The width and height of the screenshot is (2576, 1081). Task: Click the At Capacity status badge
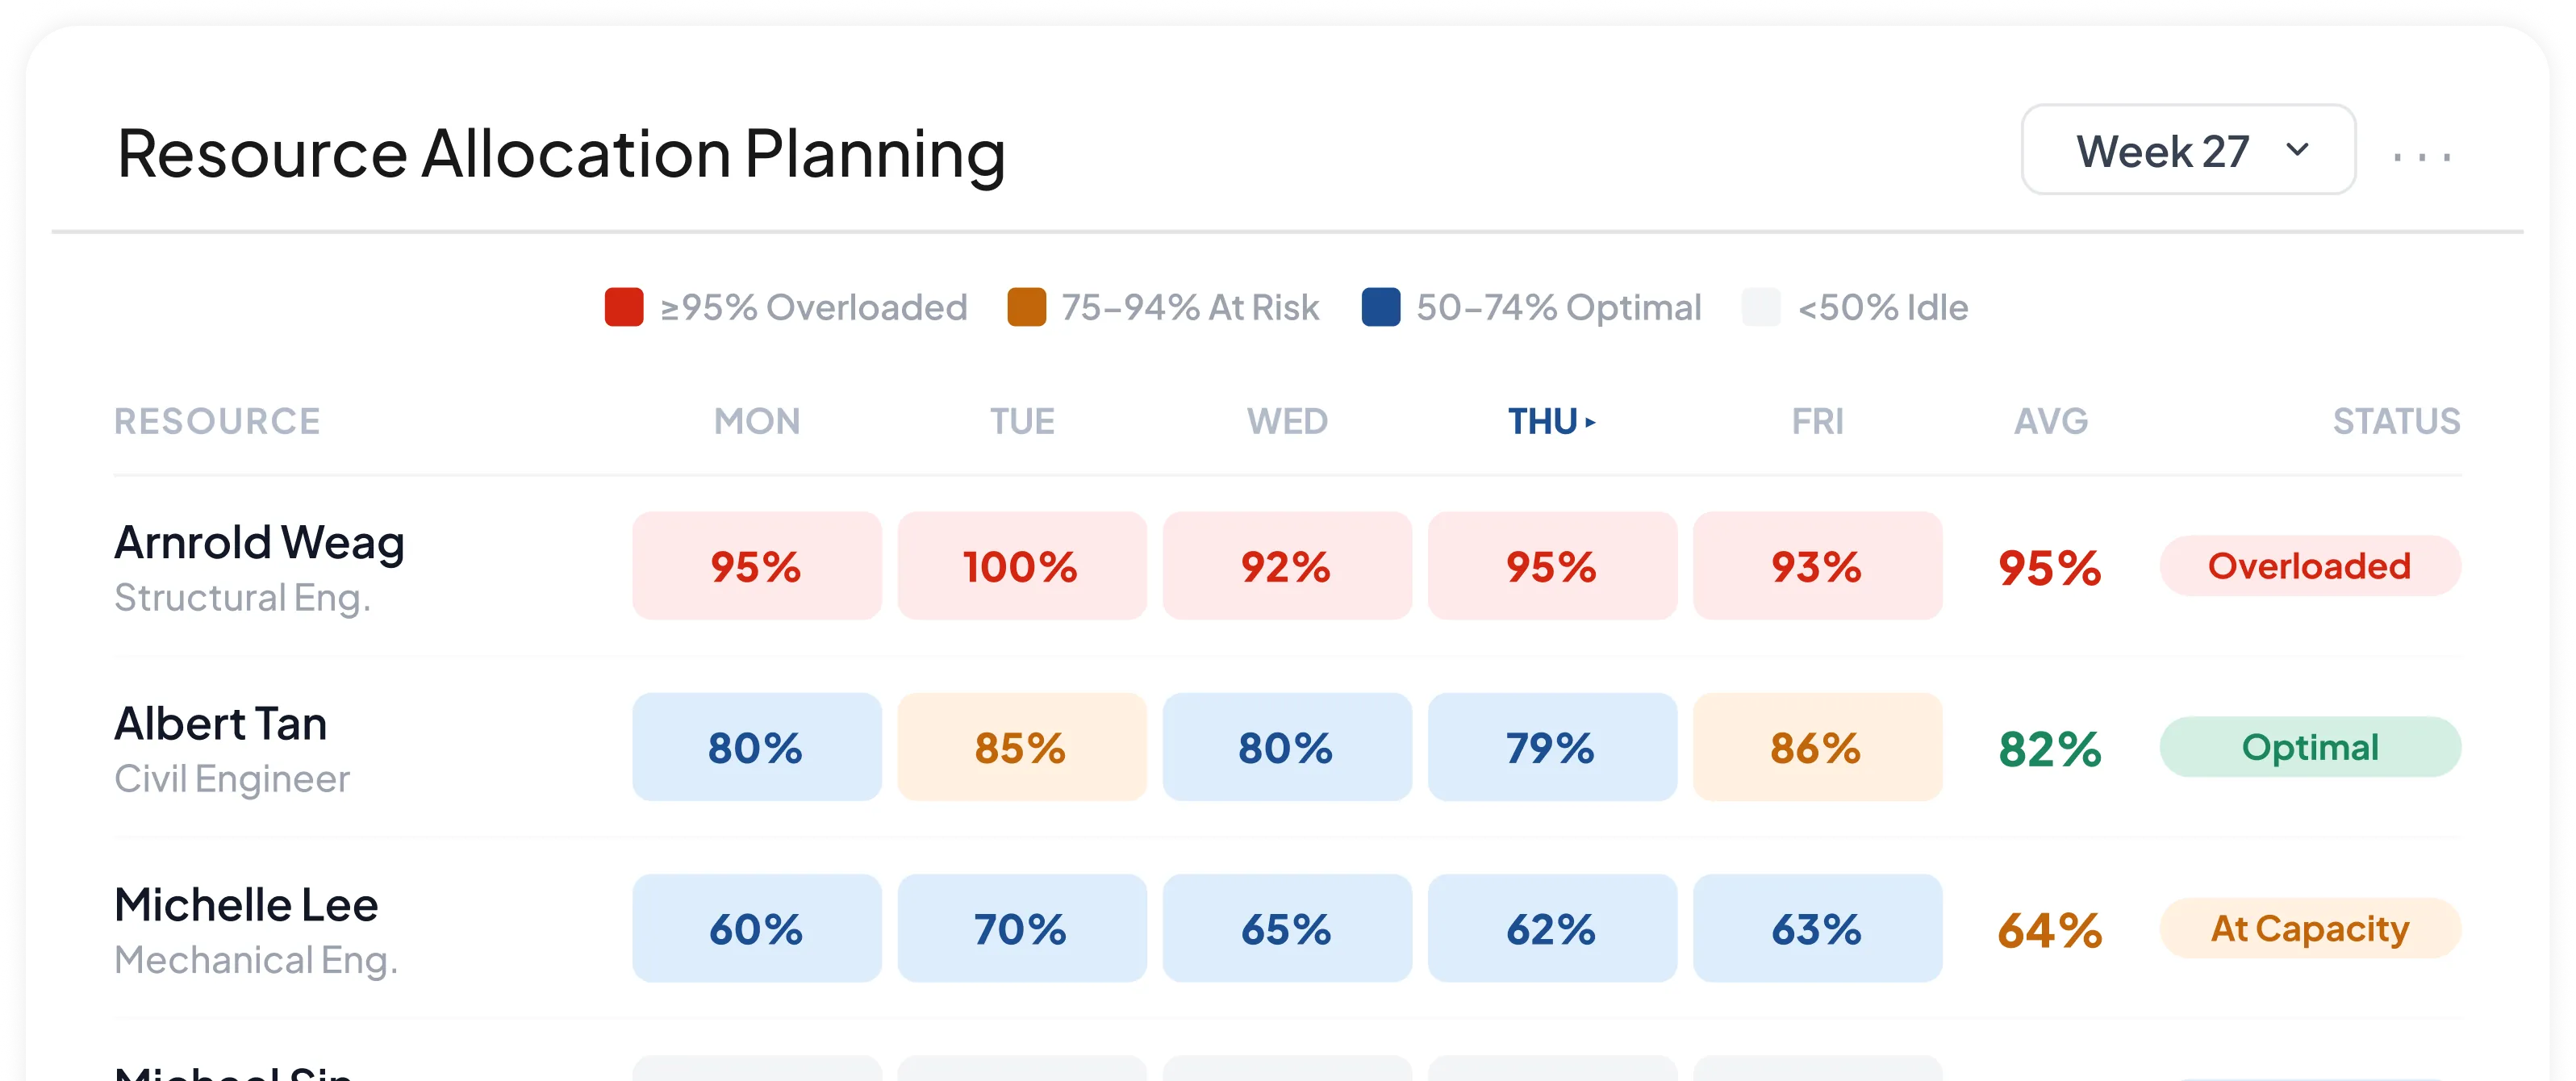click(x=2310, y=928)
